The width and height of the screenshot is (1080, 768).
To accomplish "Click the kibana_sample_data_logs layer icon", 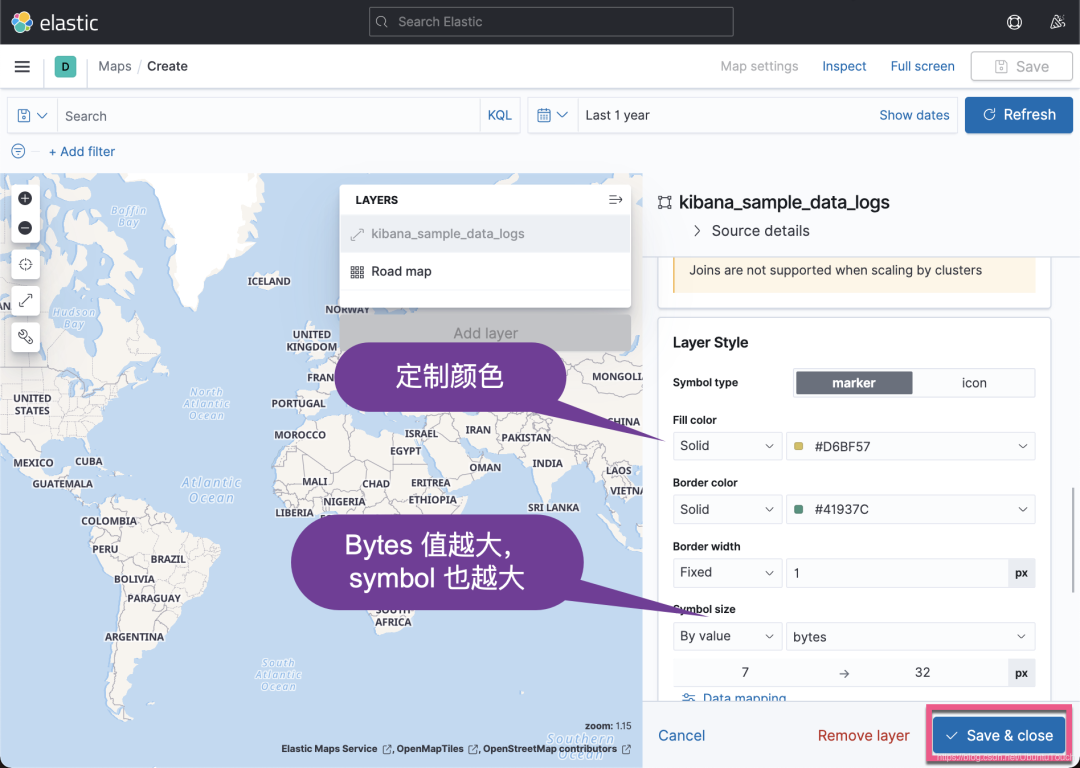I will (357, 234).
